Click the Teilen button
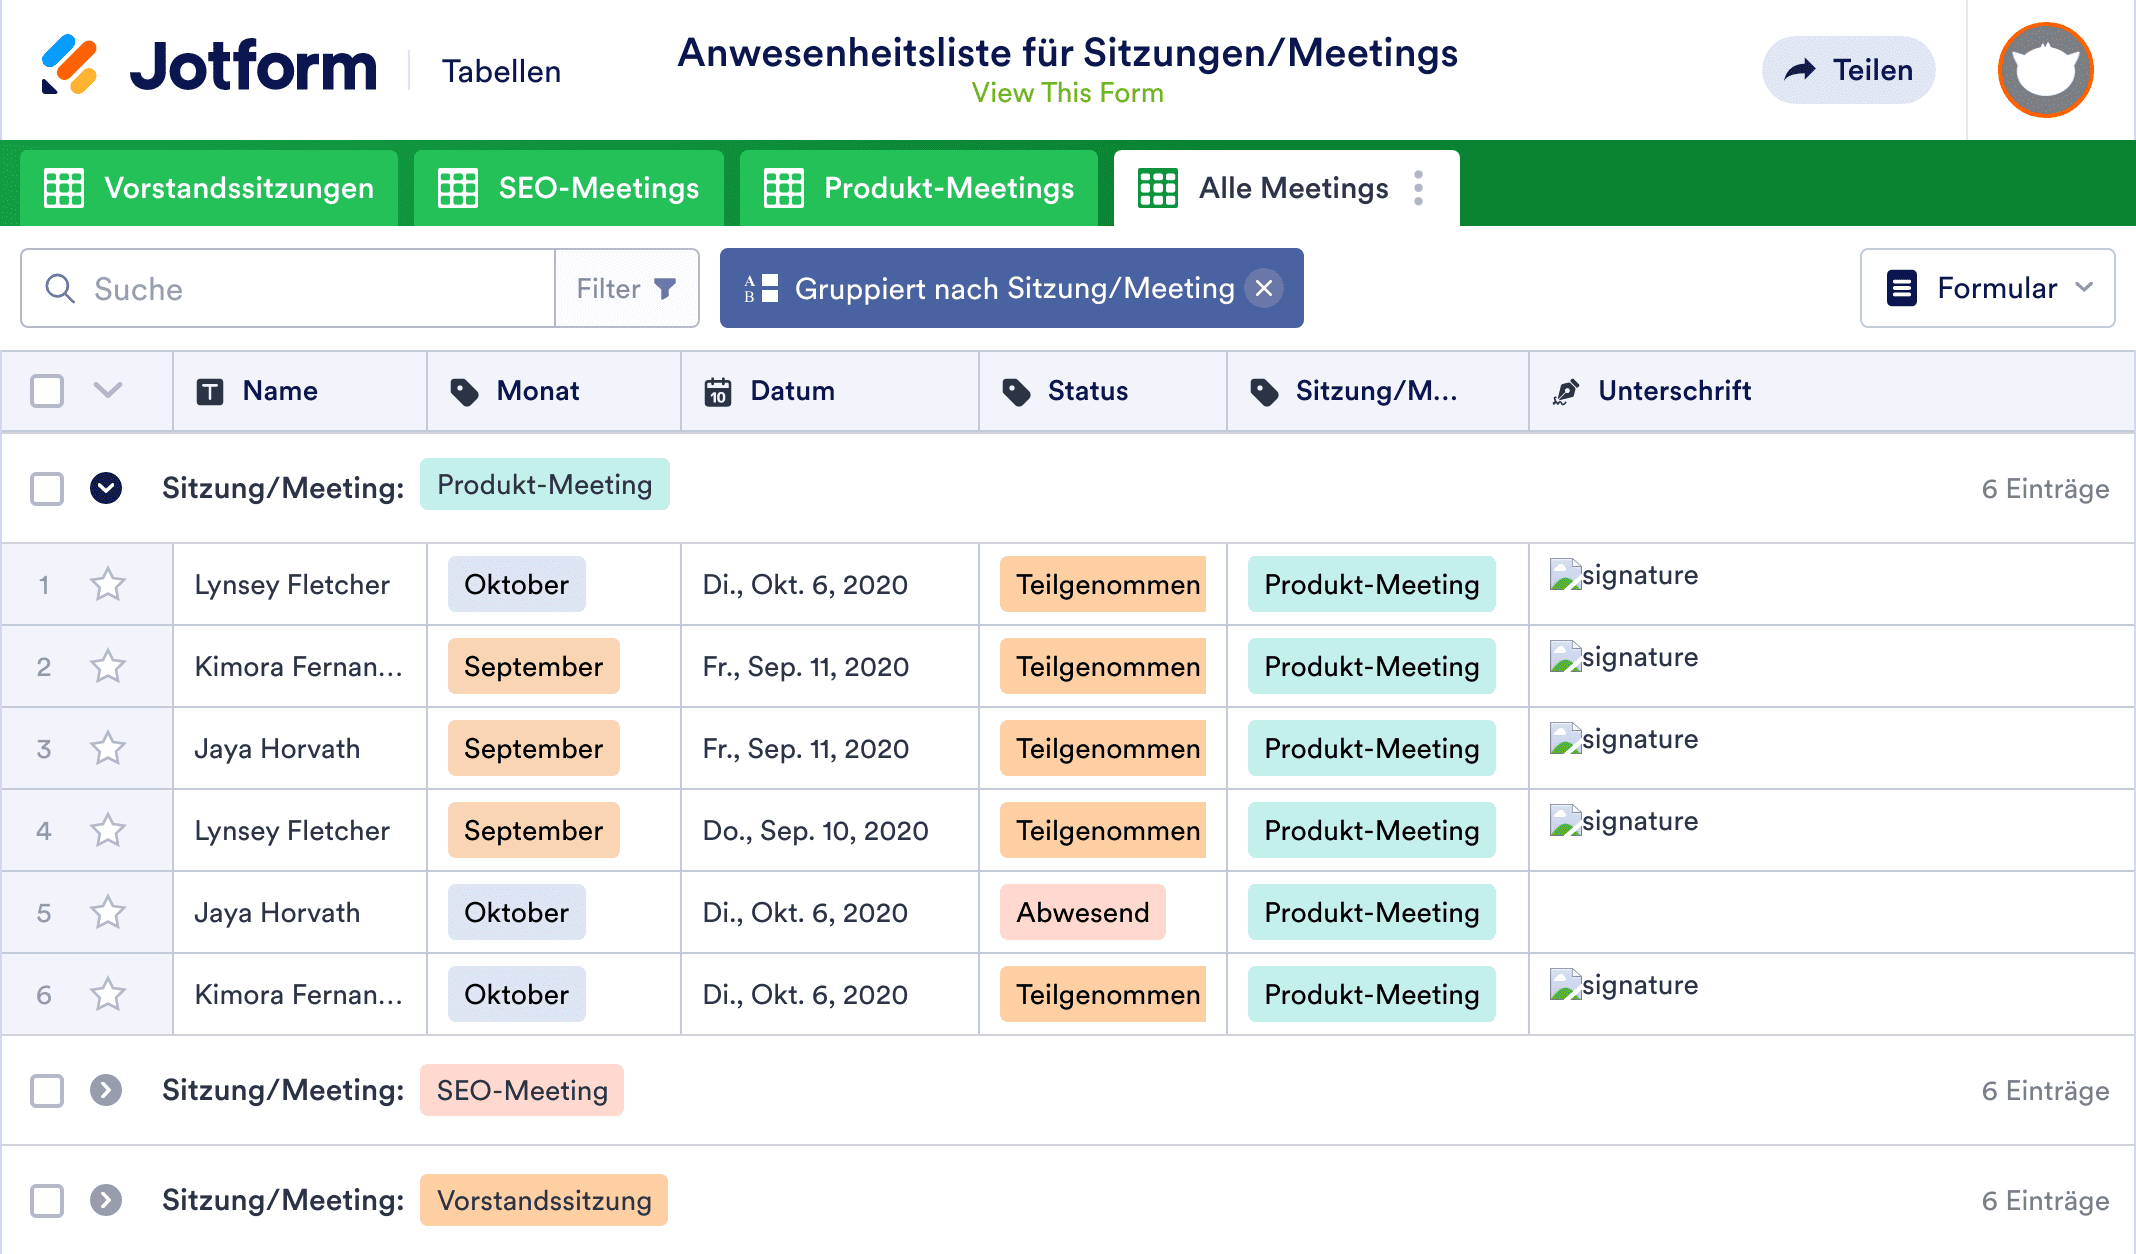 (1848, 69)
